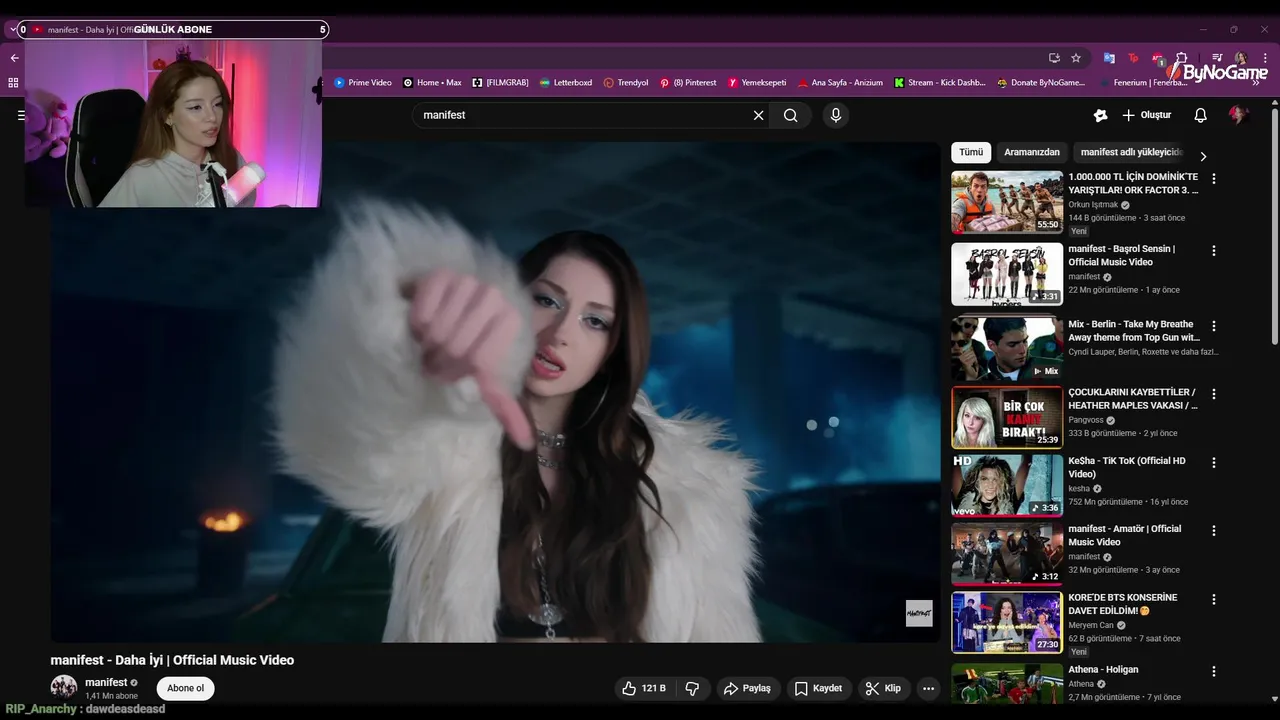The width and height of the screenshot is (1280, 720).
Task: Open manifest Amatör title link
Action: click(x=1124, y=535)
